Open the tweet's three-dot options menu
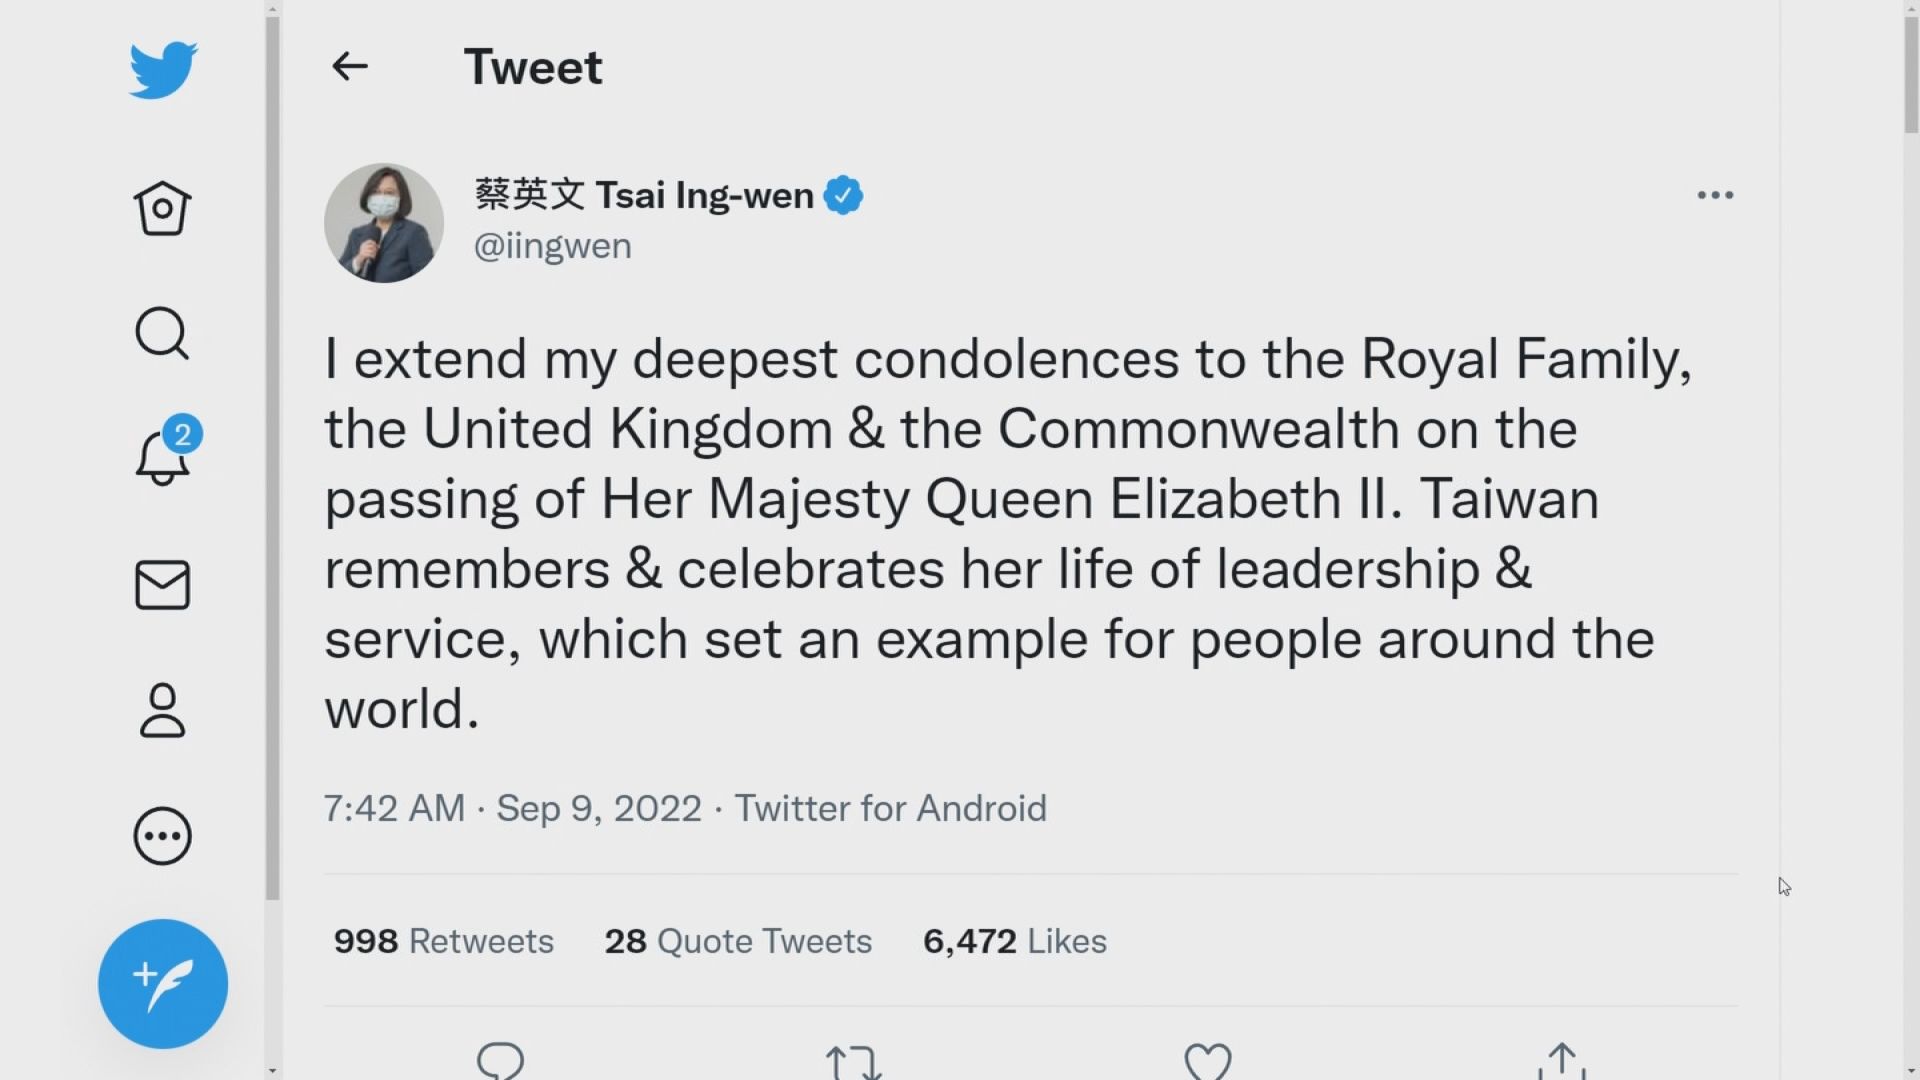 click(x=1715, y=196)
